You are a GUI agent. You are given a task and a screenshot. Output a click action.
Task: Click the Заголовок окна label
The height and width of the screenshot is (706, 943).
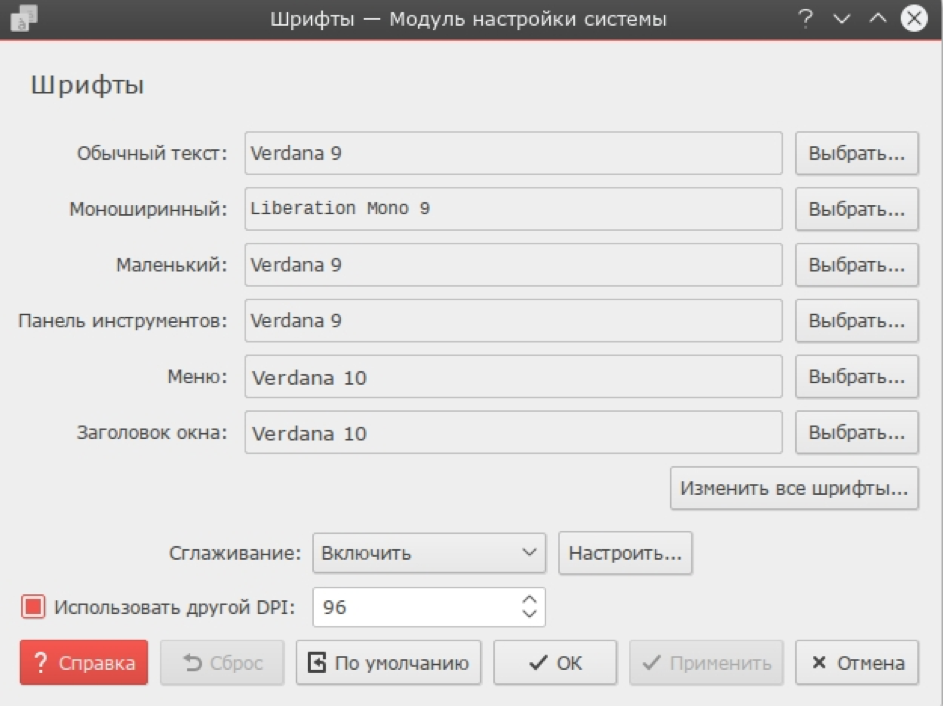tap(152, 432)
